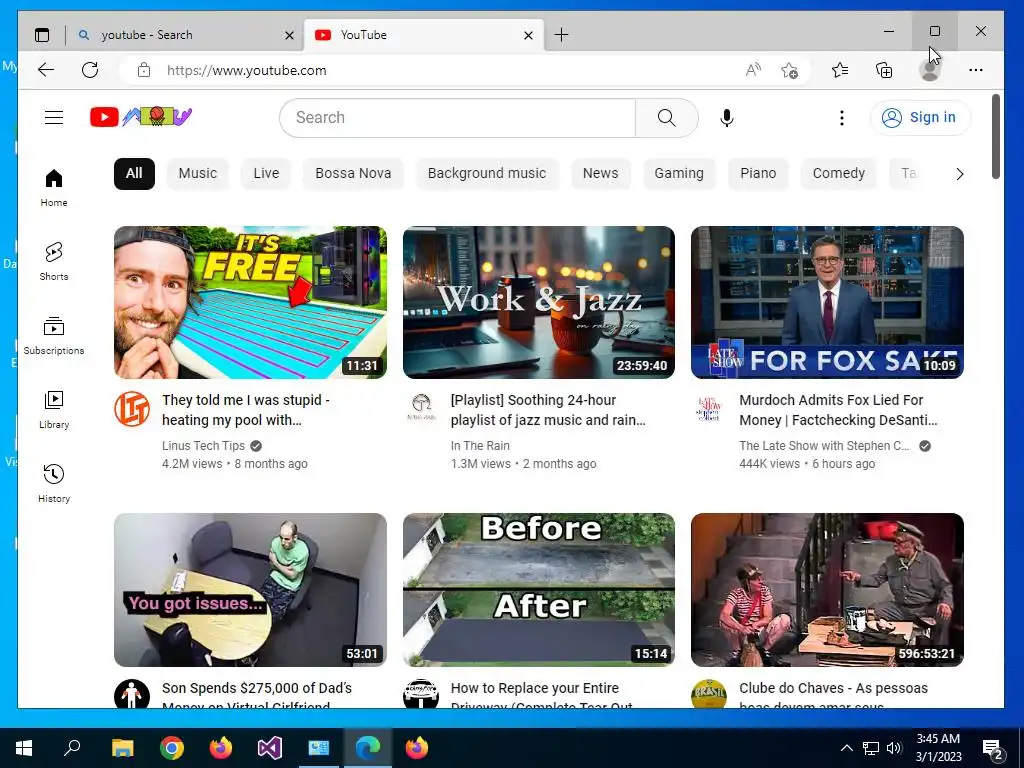The height and width of the screenshot is (768, 1024).
Task: Click the page vertical scrollbar
Action: click(x=995, y=136)
